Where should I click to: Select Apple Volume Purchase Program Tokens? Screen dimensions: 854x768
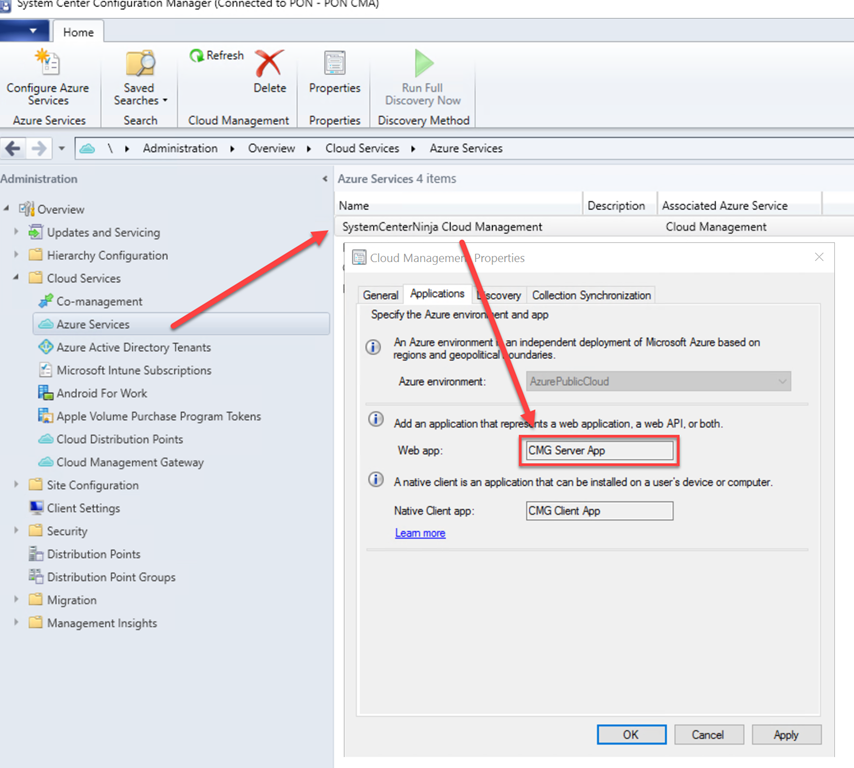[x=158, y=416]
